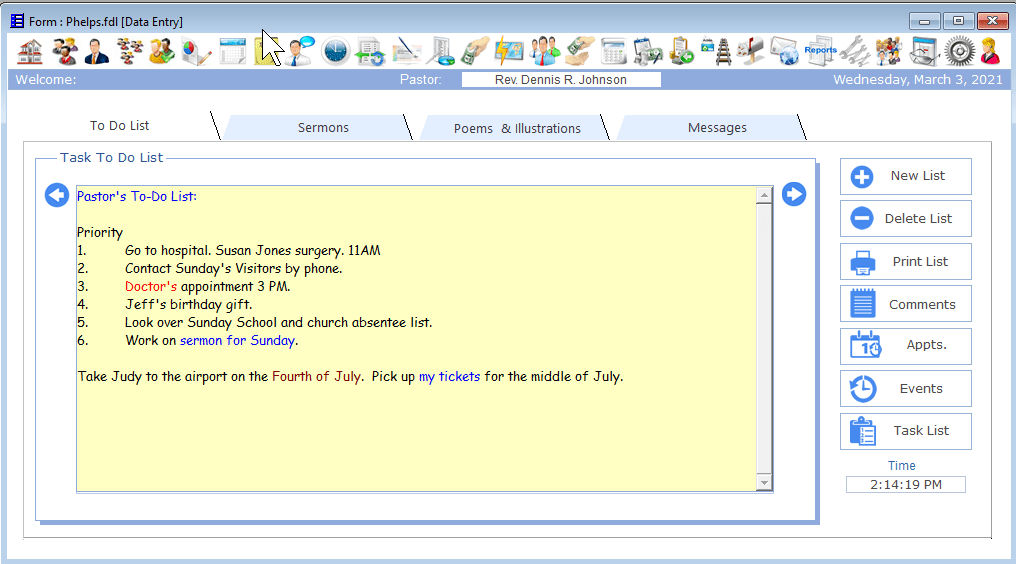The height and width of the screenshot is (564, 1016).
Task: Open the calendar page toolbar icon
Action: pyautogui.click(x=233, y=51)
